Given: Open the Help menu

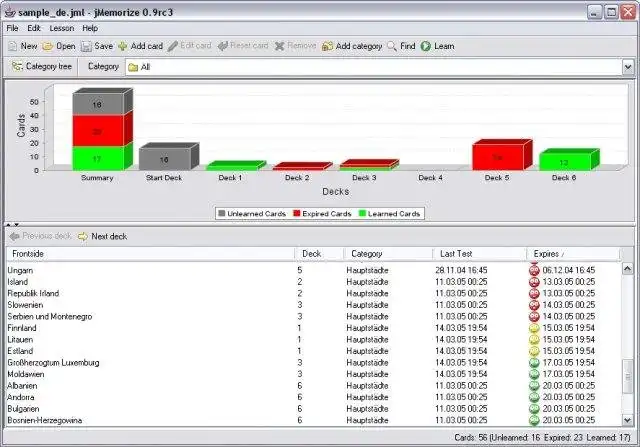Looking at the screenshot, I should tap(90, 28).
